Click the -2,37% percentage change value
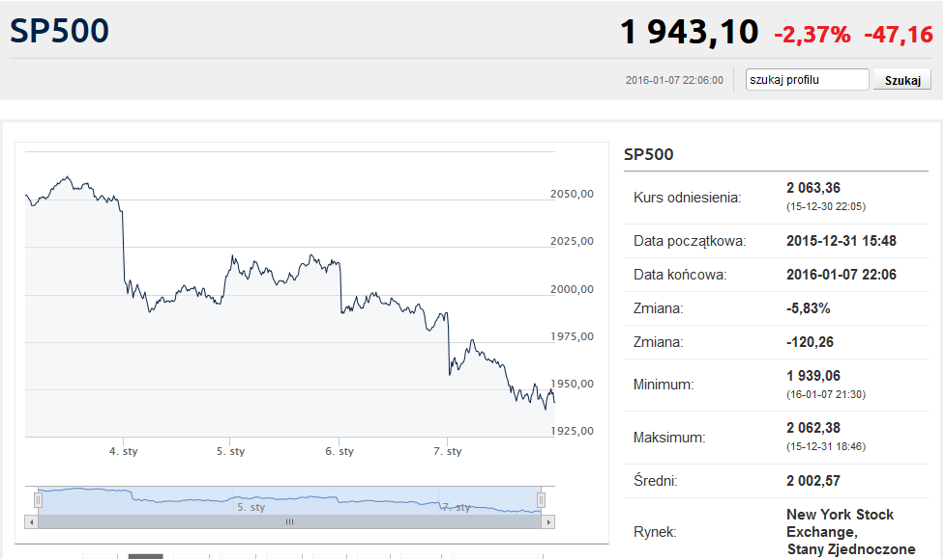Image resolution: width=945 pixels, height=559 pixels. click(812, 35)
